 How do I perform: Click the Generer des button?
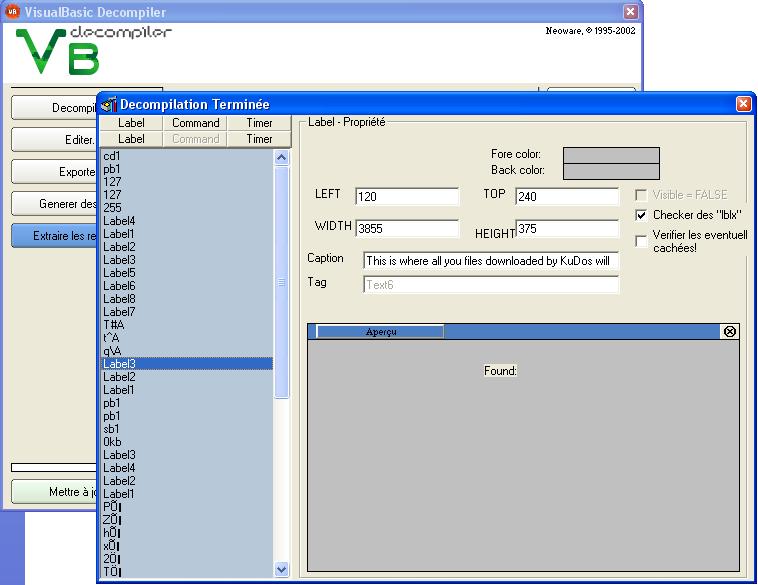[55, 204]
